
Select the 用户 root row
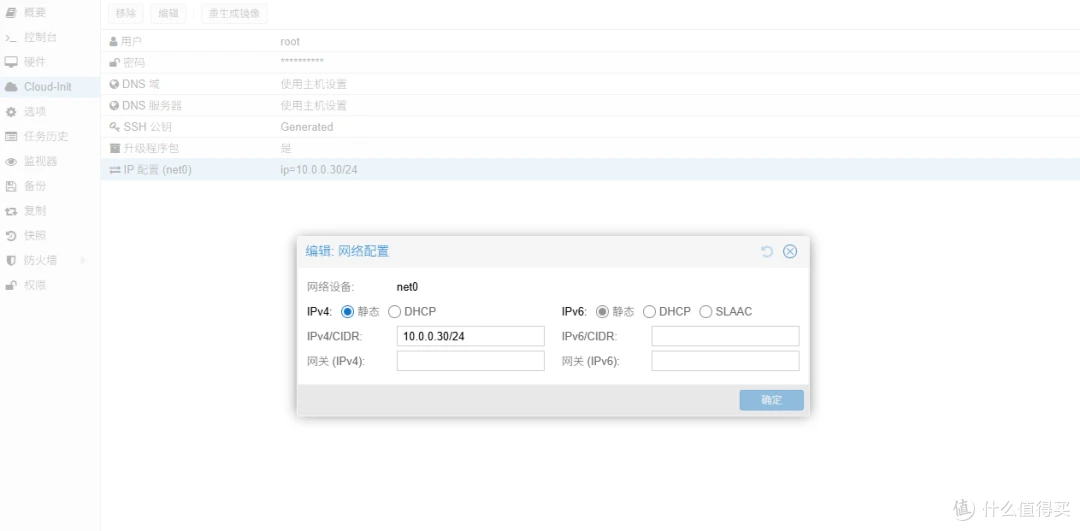(x=590, y=41)
